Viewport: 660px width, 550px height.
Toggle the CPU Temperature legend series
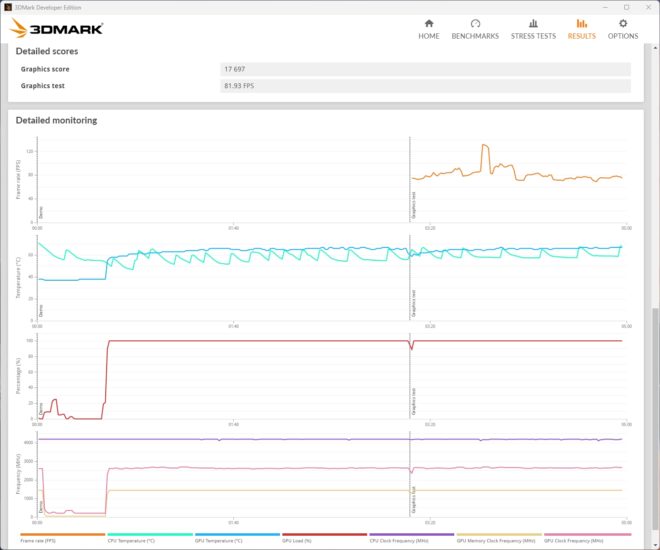coord(150,538)
